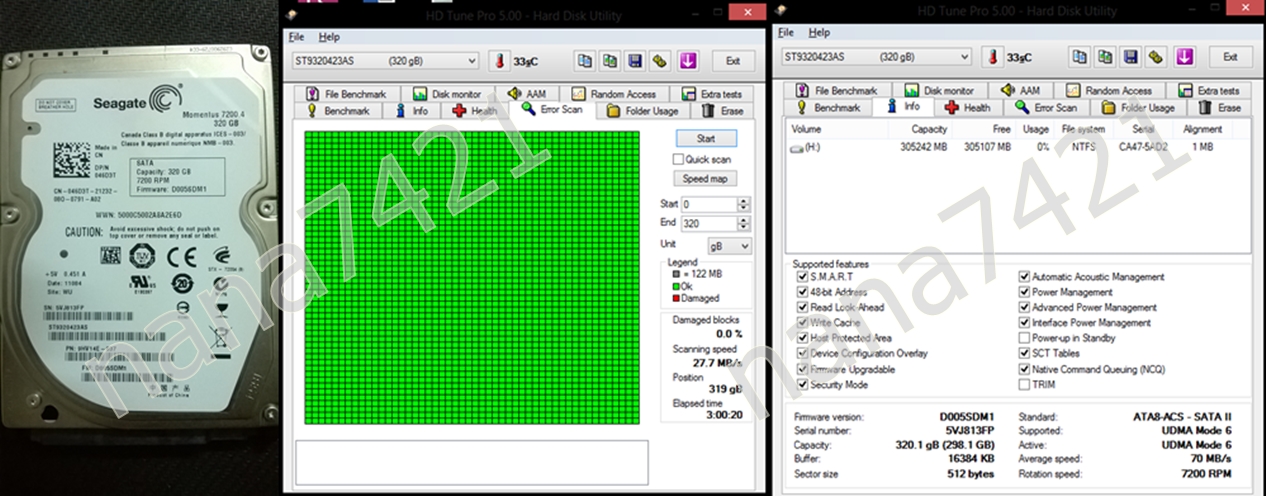Toggle Native Command Queuing (NCQ) checkbox

pyautogui.click(x=1024, y=369)
